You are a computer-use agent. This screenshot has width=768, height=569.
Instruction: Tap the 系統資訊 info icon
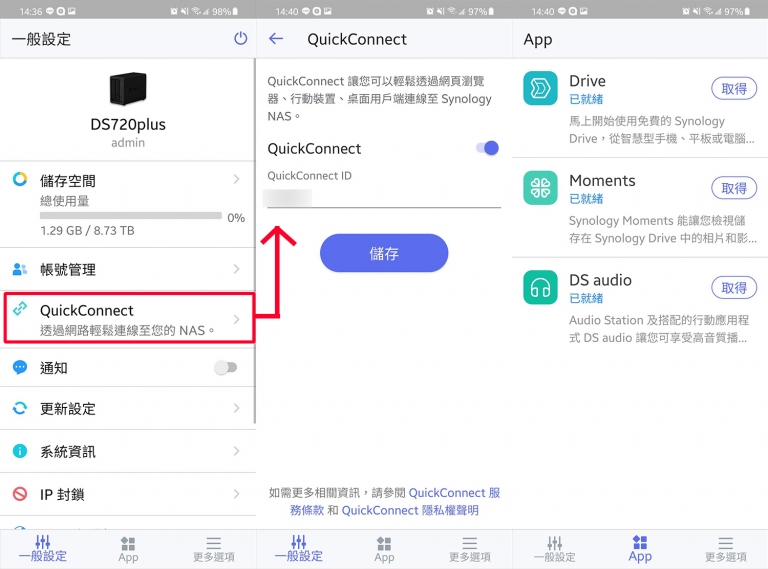pos(20,450)
